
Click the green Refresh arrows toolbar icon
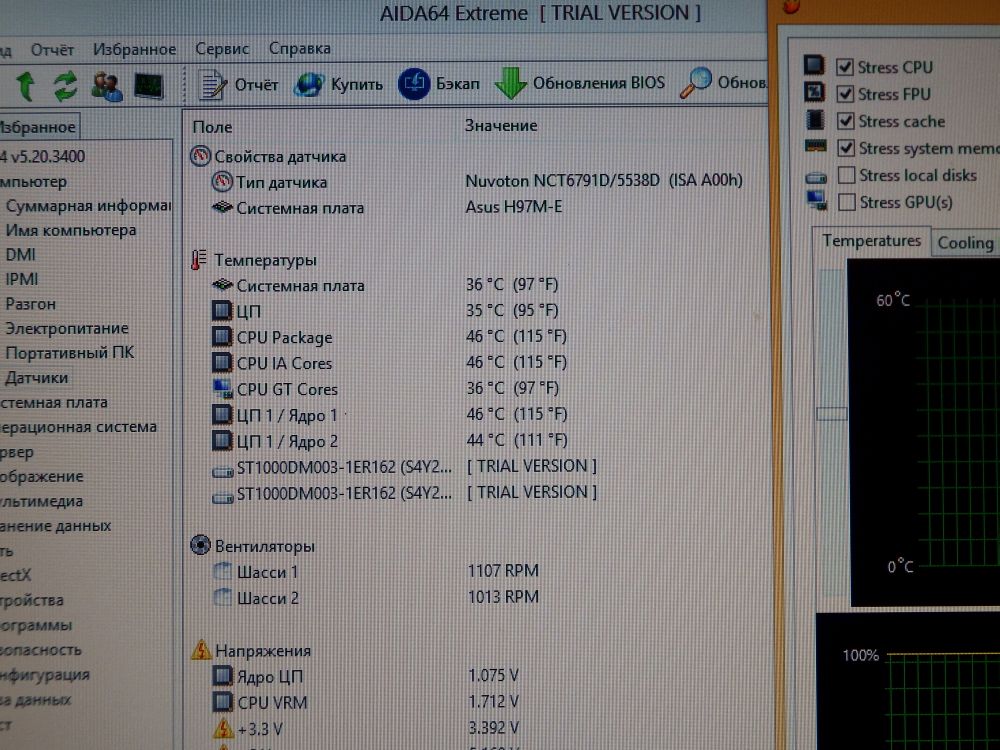click(66, 85)
